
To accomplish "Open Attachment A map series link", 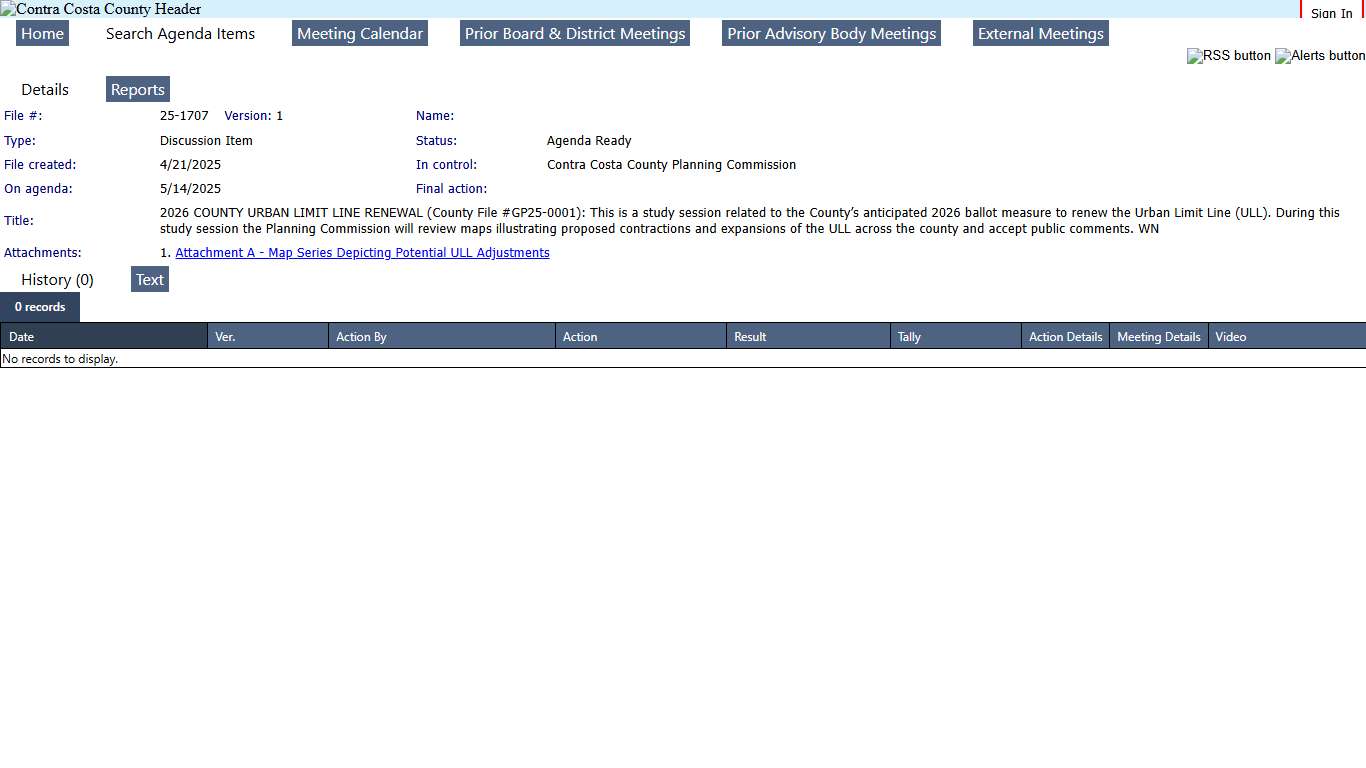I will (x=362, y=253).
